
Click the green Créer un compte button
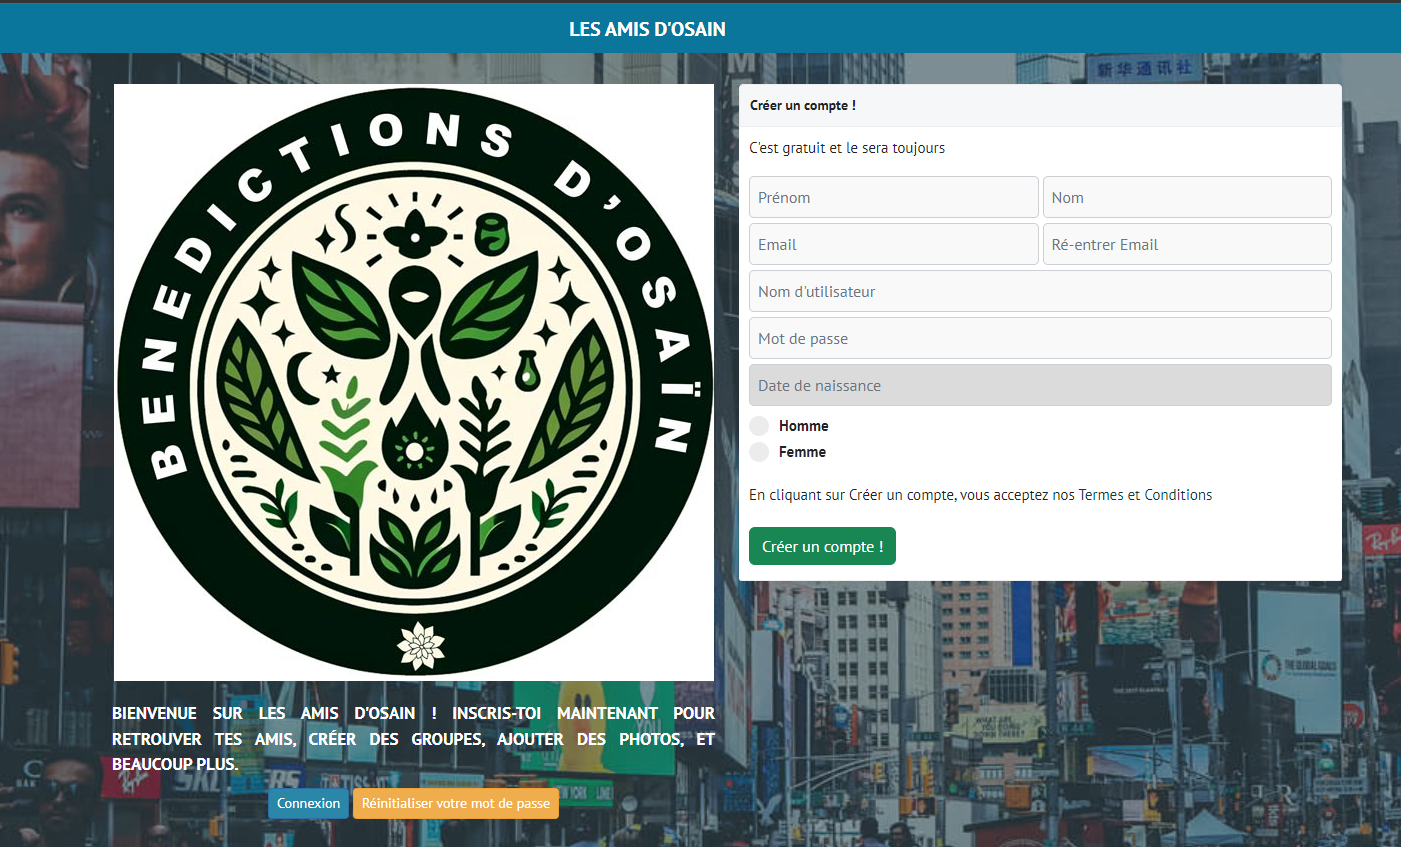click(x=822, y=547)
